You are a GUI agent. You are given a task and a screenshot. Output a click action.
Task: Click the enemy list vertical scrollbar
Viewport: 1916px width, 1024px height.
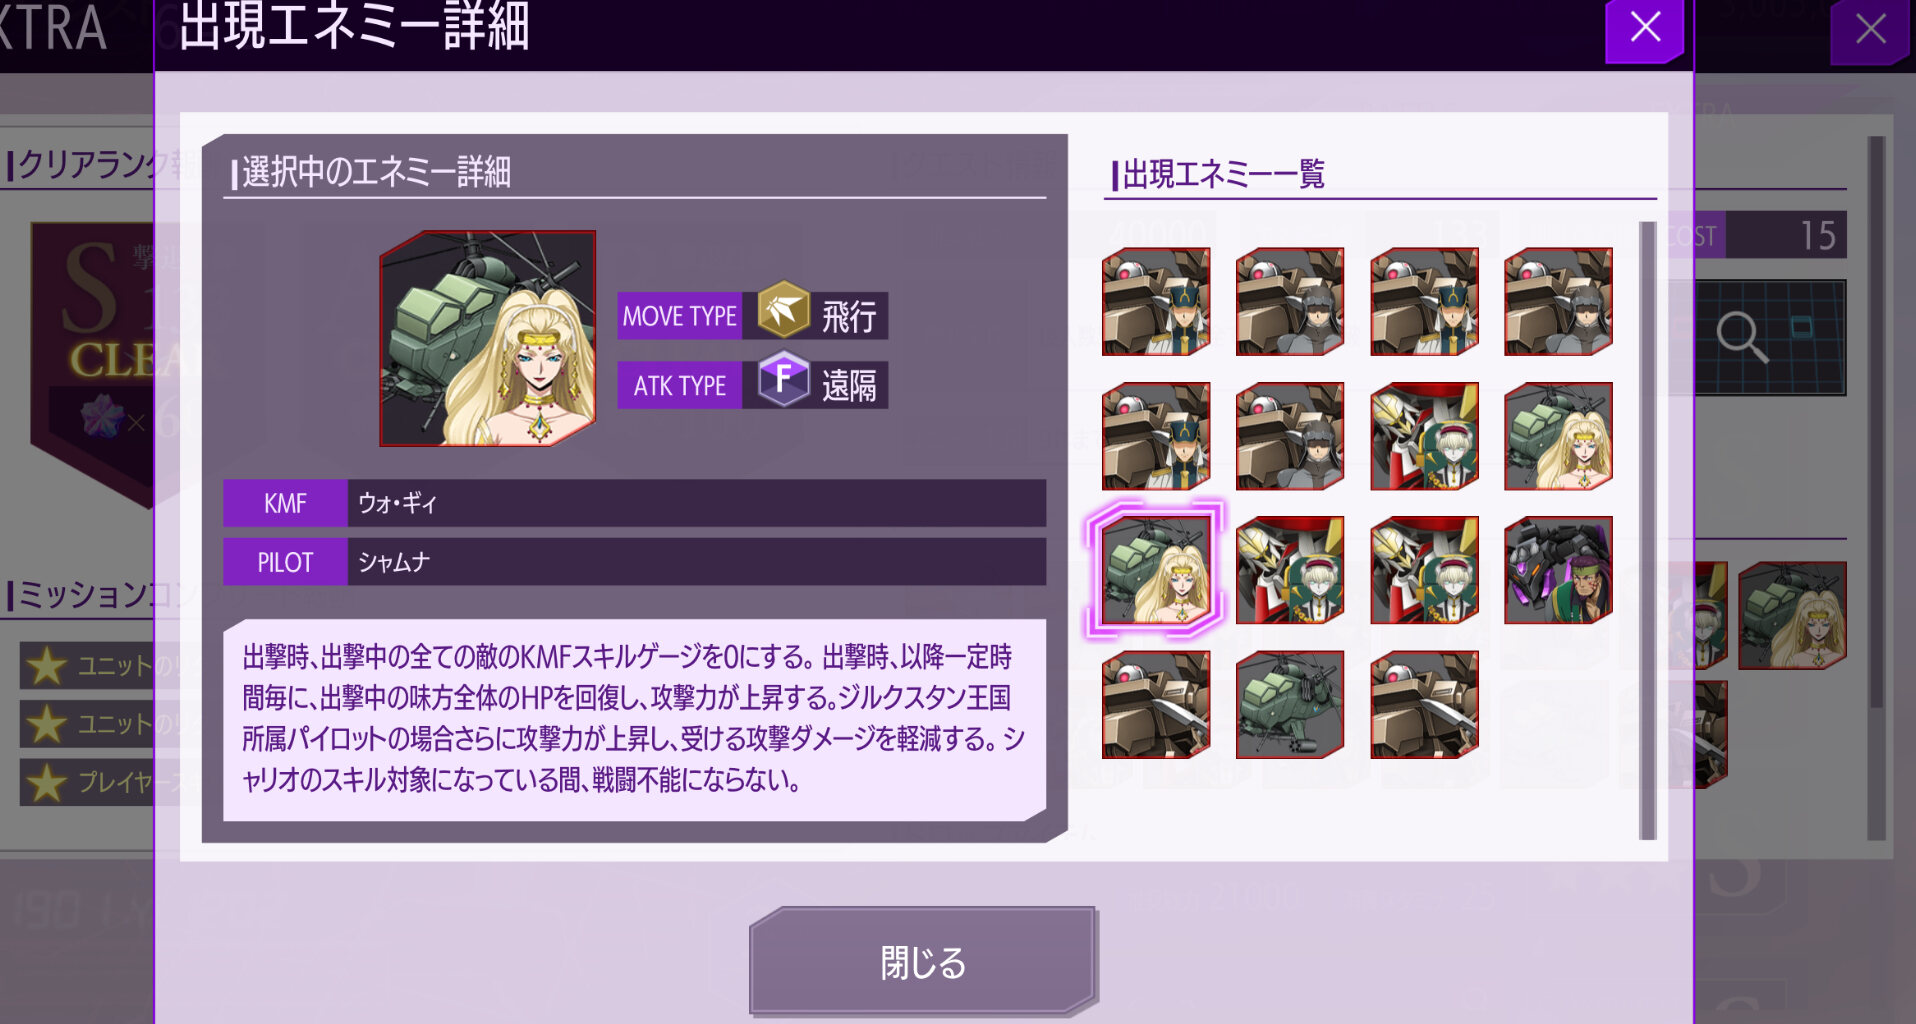coord(1647,530)
